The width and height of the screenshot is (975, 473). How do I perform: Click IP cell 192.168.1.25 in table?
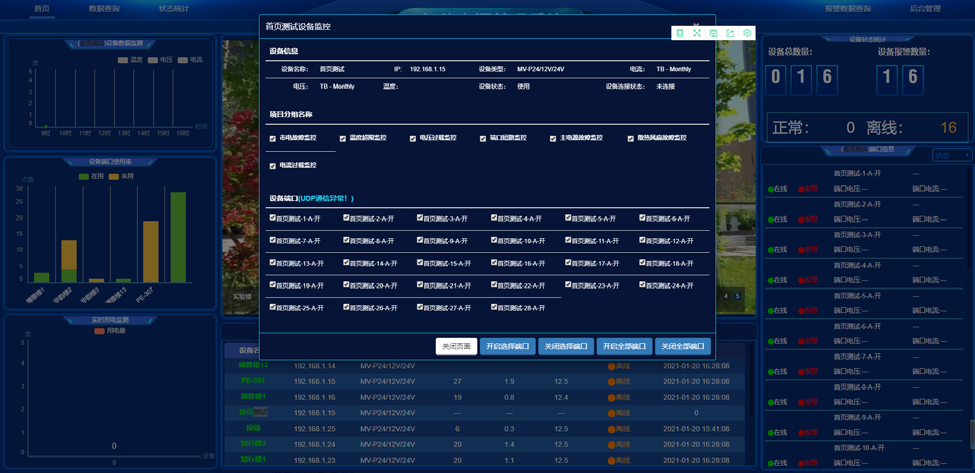315,429
